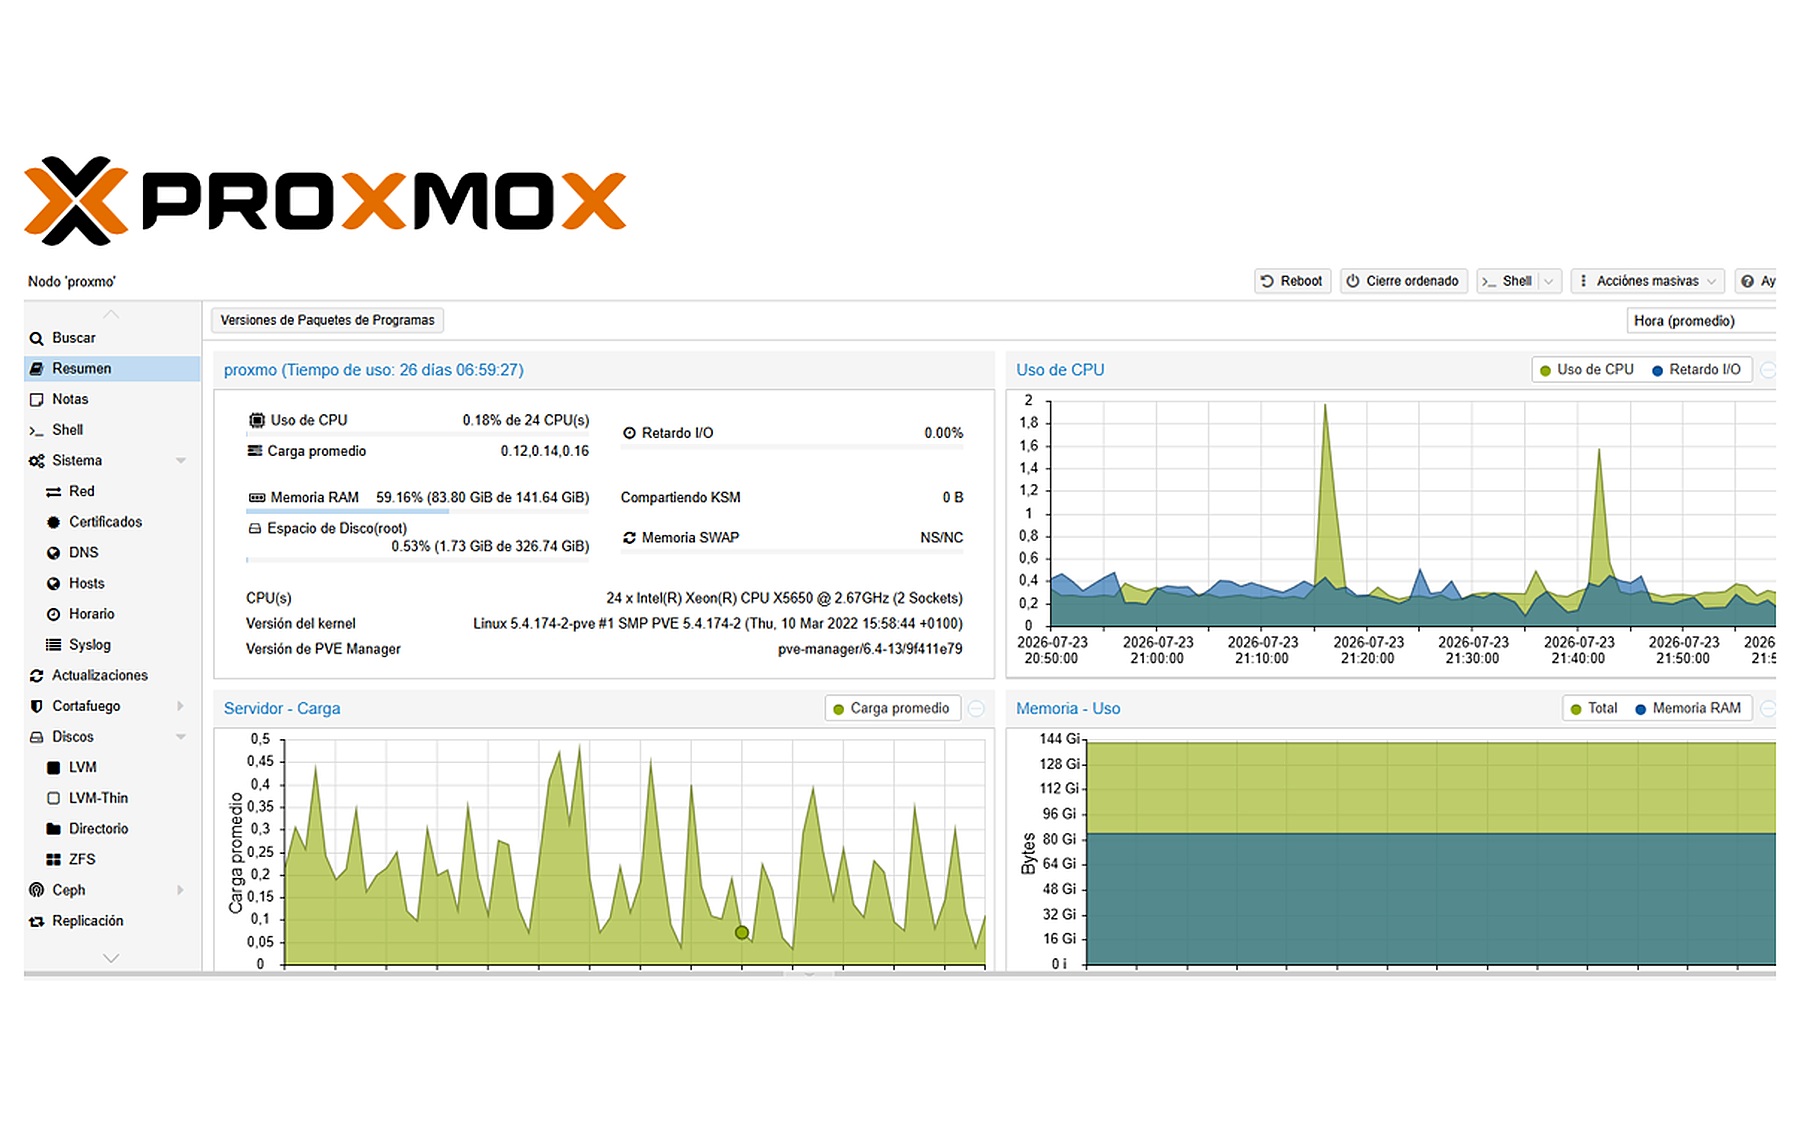Viewport: 1800px width, 1125px height.
Task: Open the Acciones masivas dropdown
Action: coord(1647,282)
